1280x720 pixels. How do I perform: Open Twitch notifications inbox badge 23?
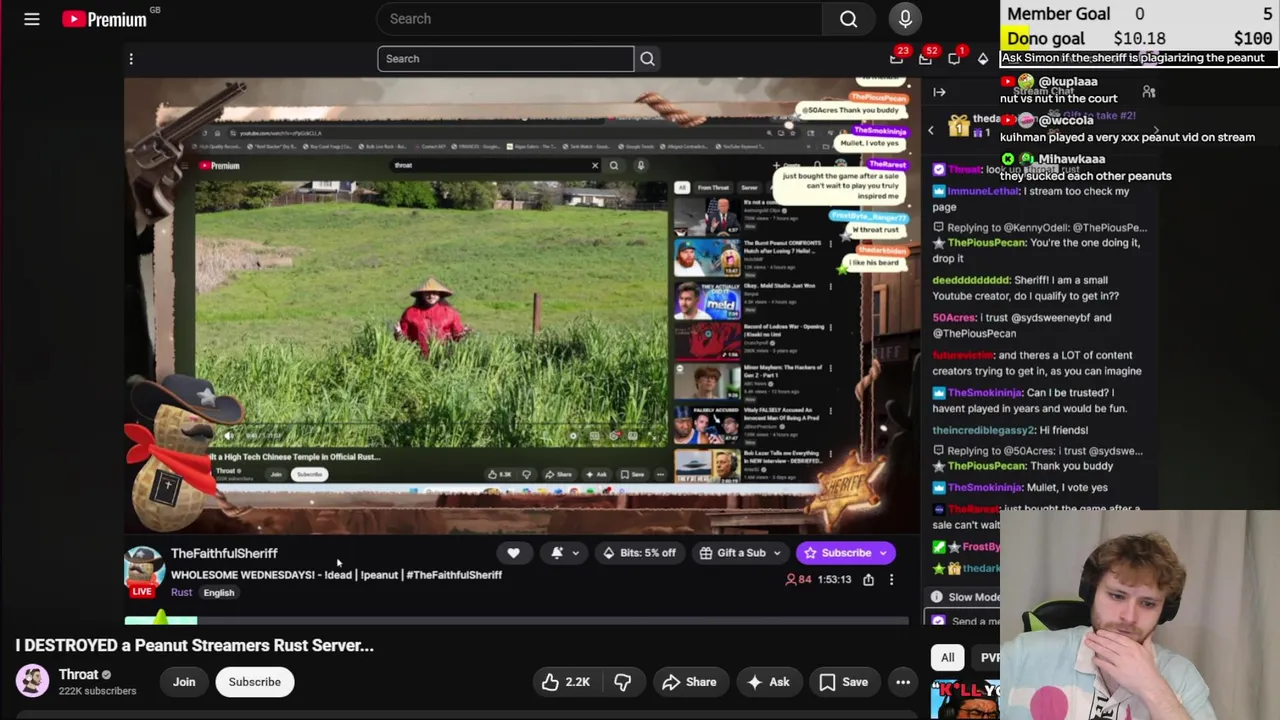[898, 58]
